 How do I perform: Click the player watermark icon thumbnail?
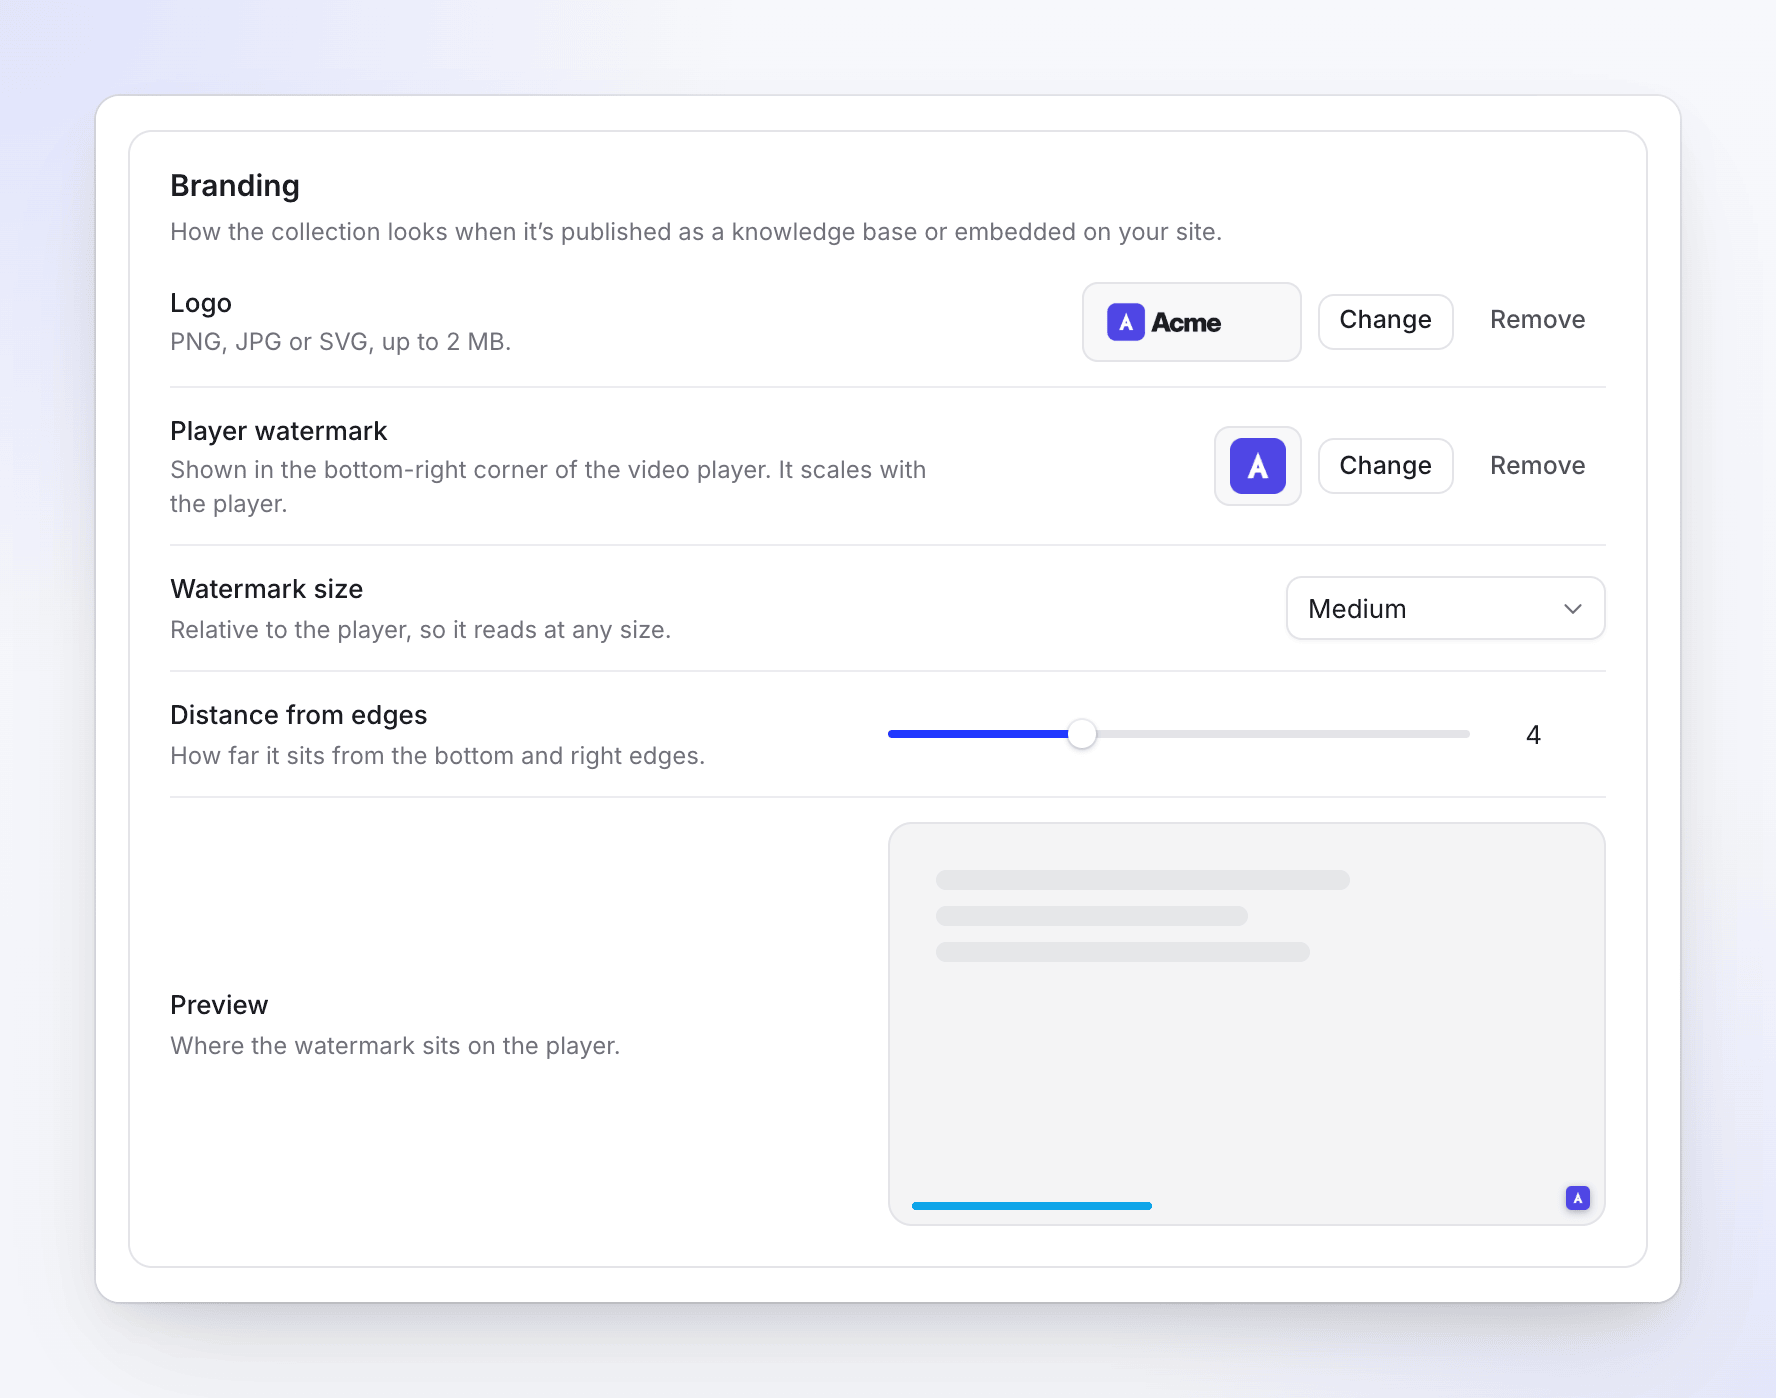point(1257,466)
